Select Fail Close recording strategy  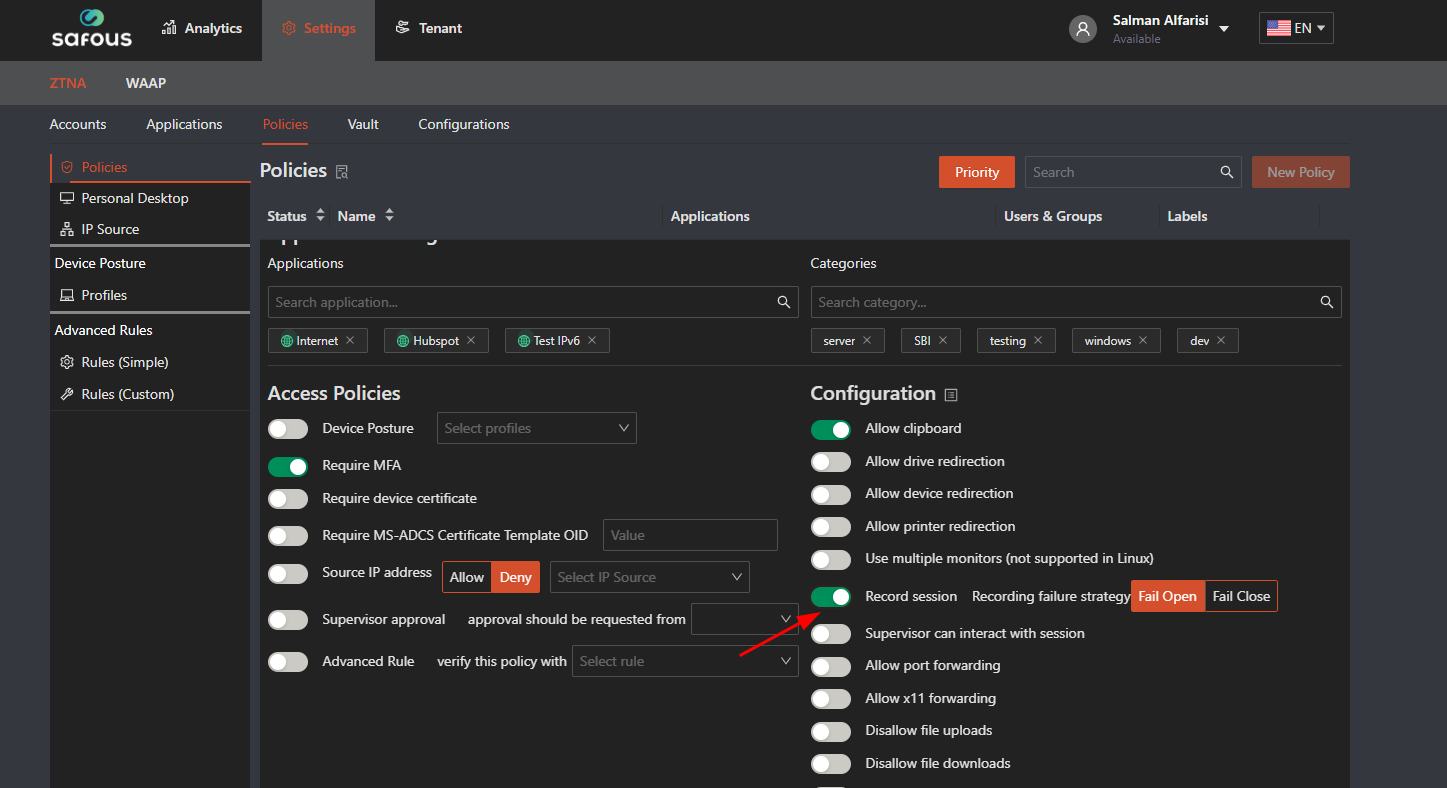pyautogui.click(x=1240, y=597)
